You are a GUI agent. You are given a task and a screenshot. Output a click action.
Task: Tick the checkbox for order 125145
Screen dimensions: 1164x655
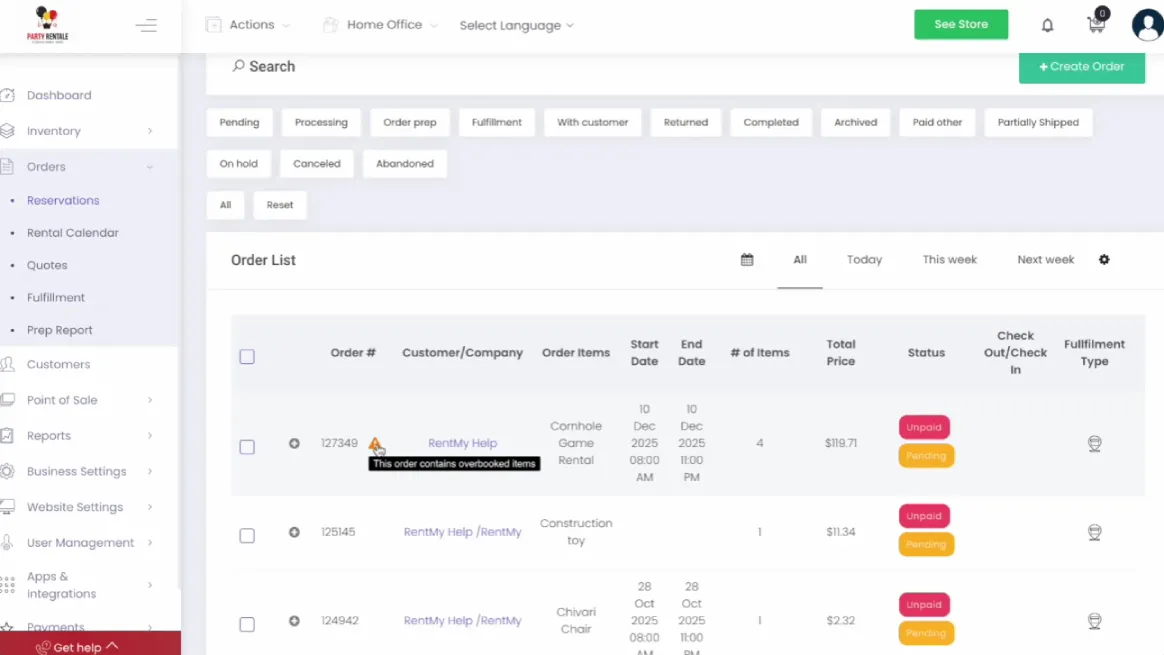pyautogui.click(x=247, y=535)
